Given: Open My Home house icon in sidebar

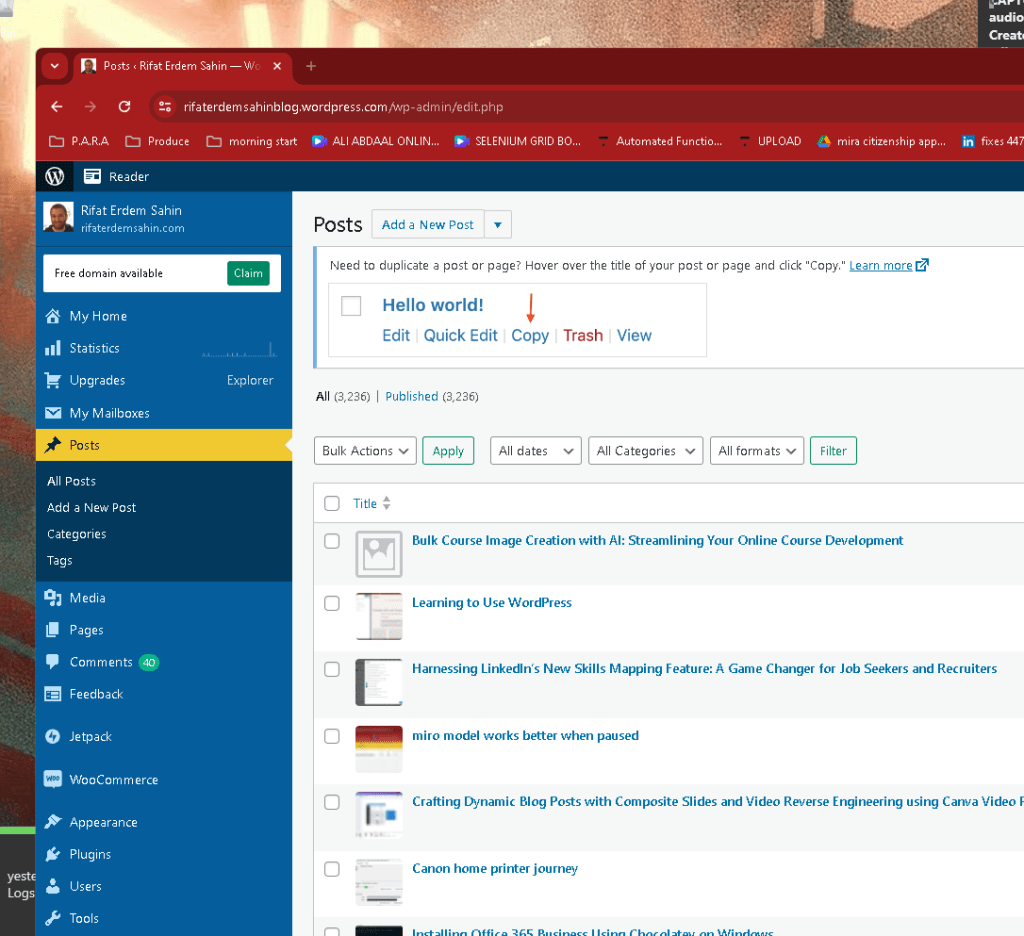Looking at the screenshot, I should pos(53,316).
